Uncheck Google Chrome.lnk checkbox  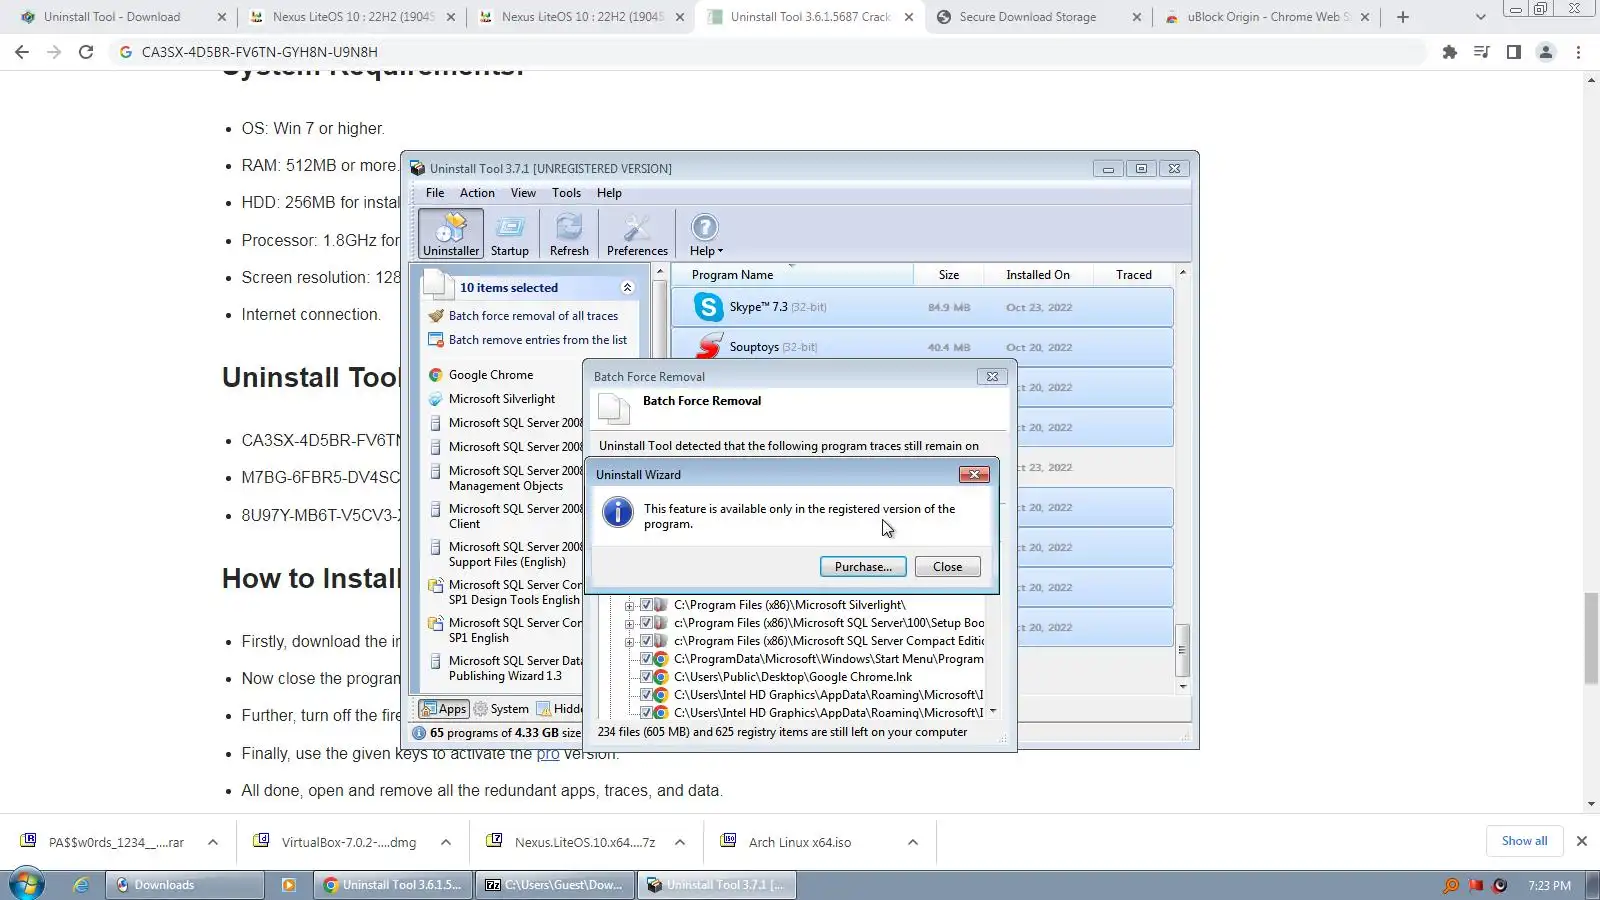pos(646,677)
